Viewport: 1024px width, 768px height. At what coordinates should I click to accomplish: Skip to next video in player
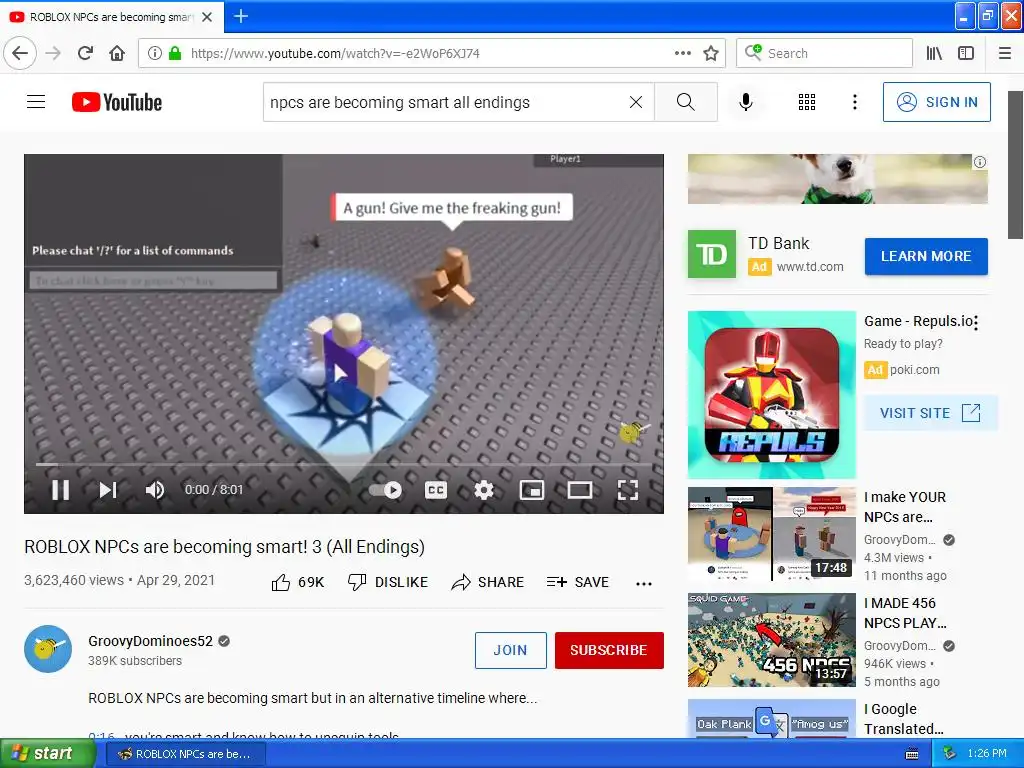[108, 490]
